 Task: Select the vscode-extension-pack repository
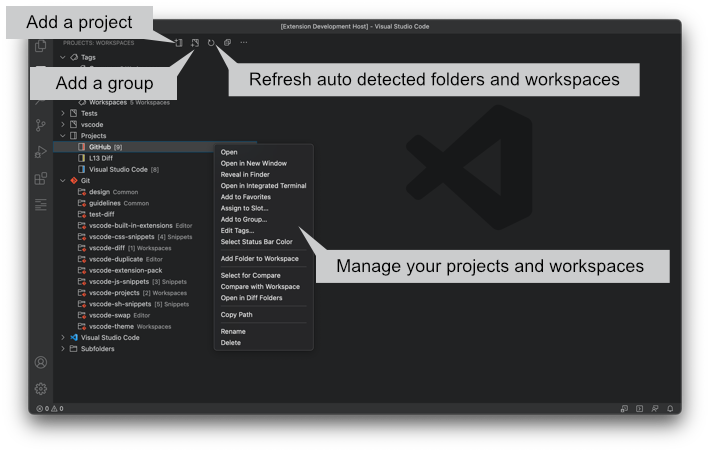(x=134, y=270)
